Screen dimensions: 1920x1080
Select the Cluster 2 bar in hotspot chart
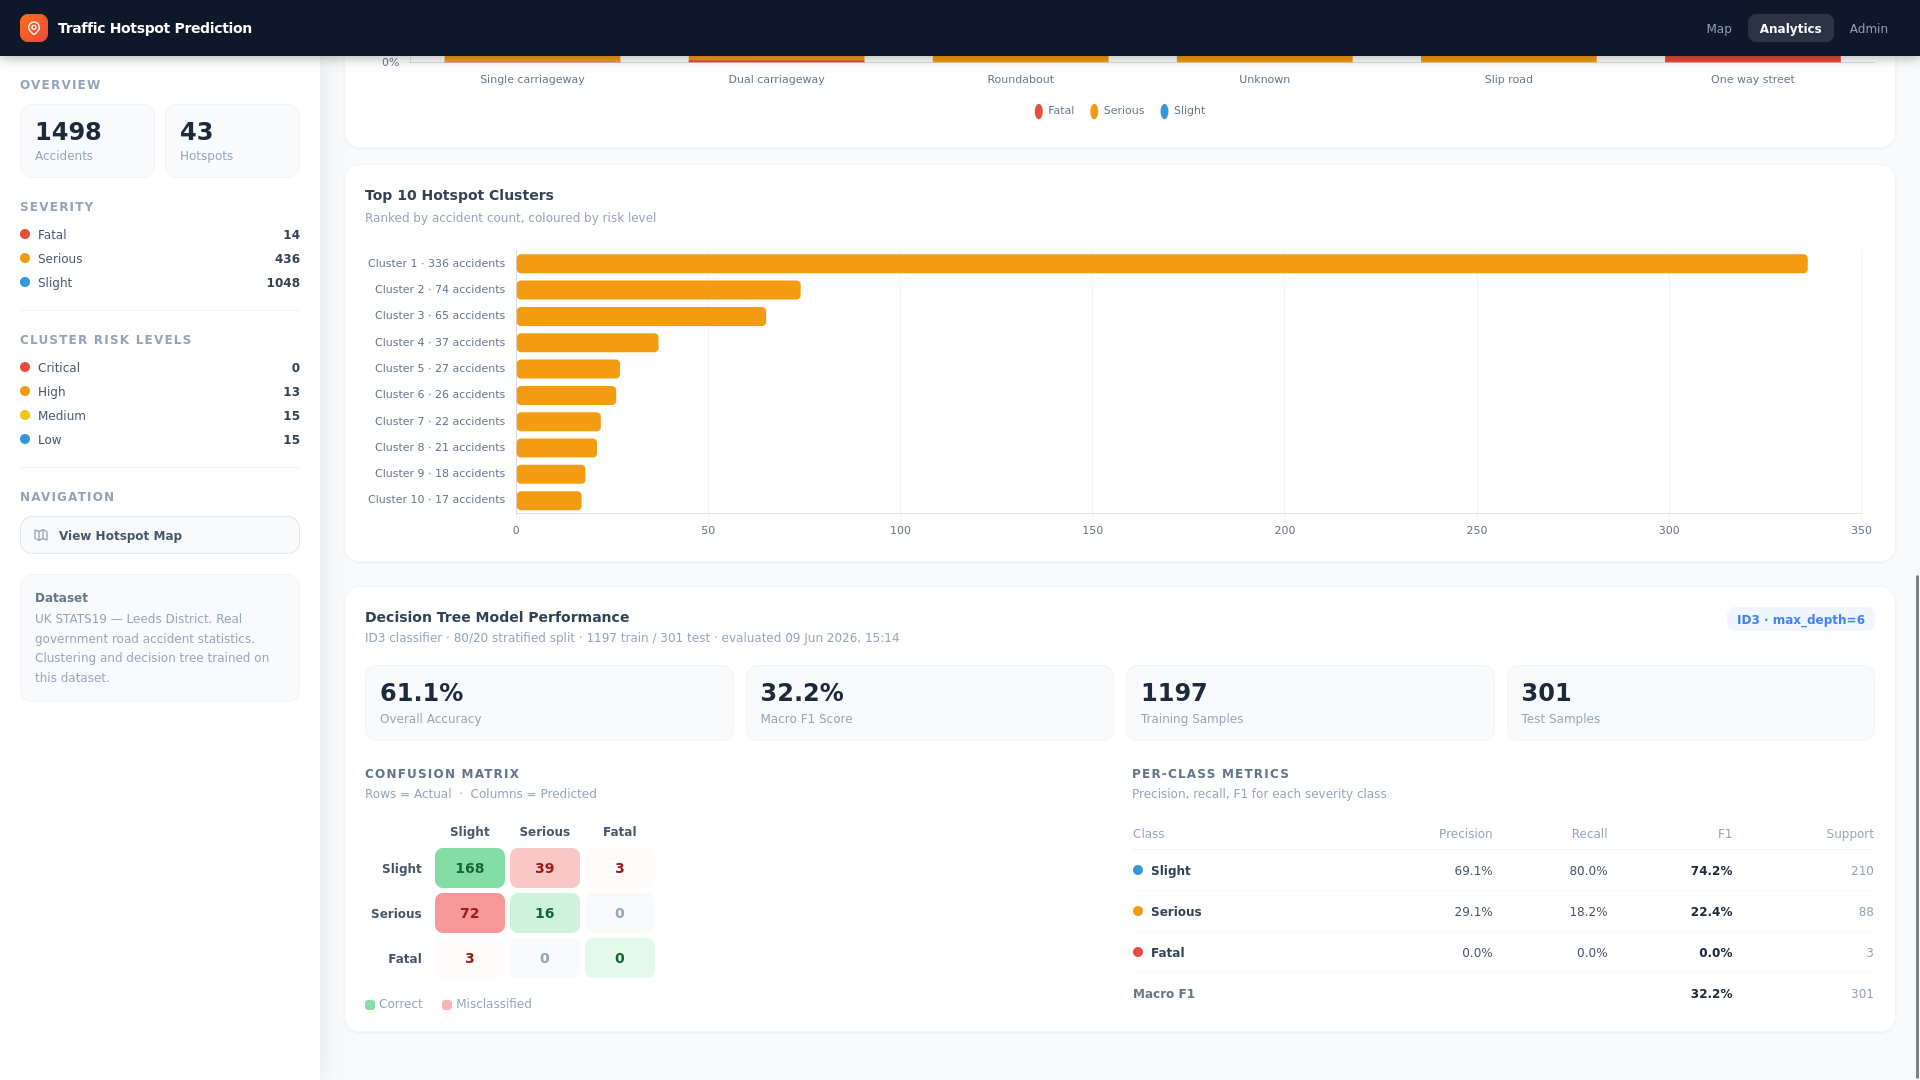pyautogui.click(x=658, y=290)
